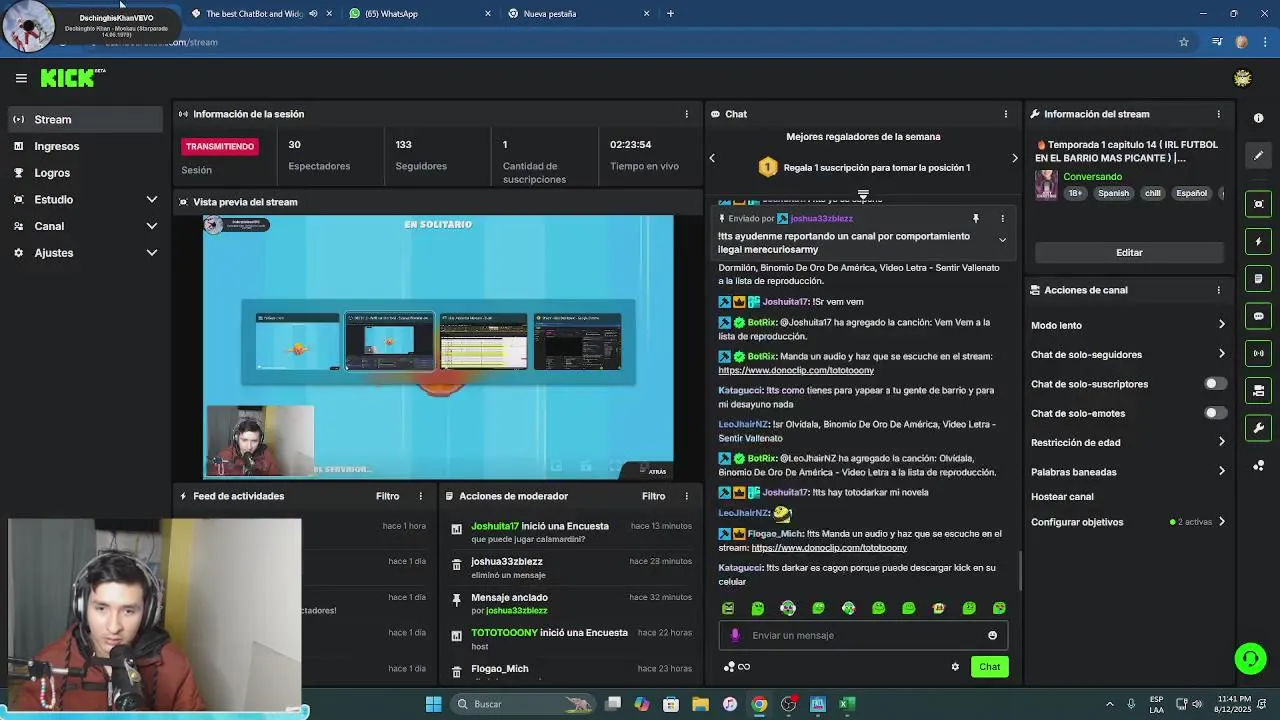The width and height of the screenshot is (1280, 720).
Task: Open the Stream section in the sidebar
Action: coord(84,119)
